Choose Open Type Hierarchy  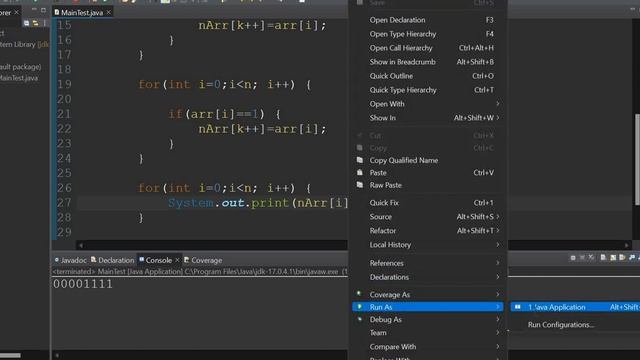coord(428,34)
